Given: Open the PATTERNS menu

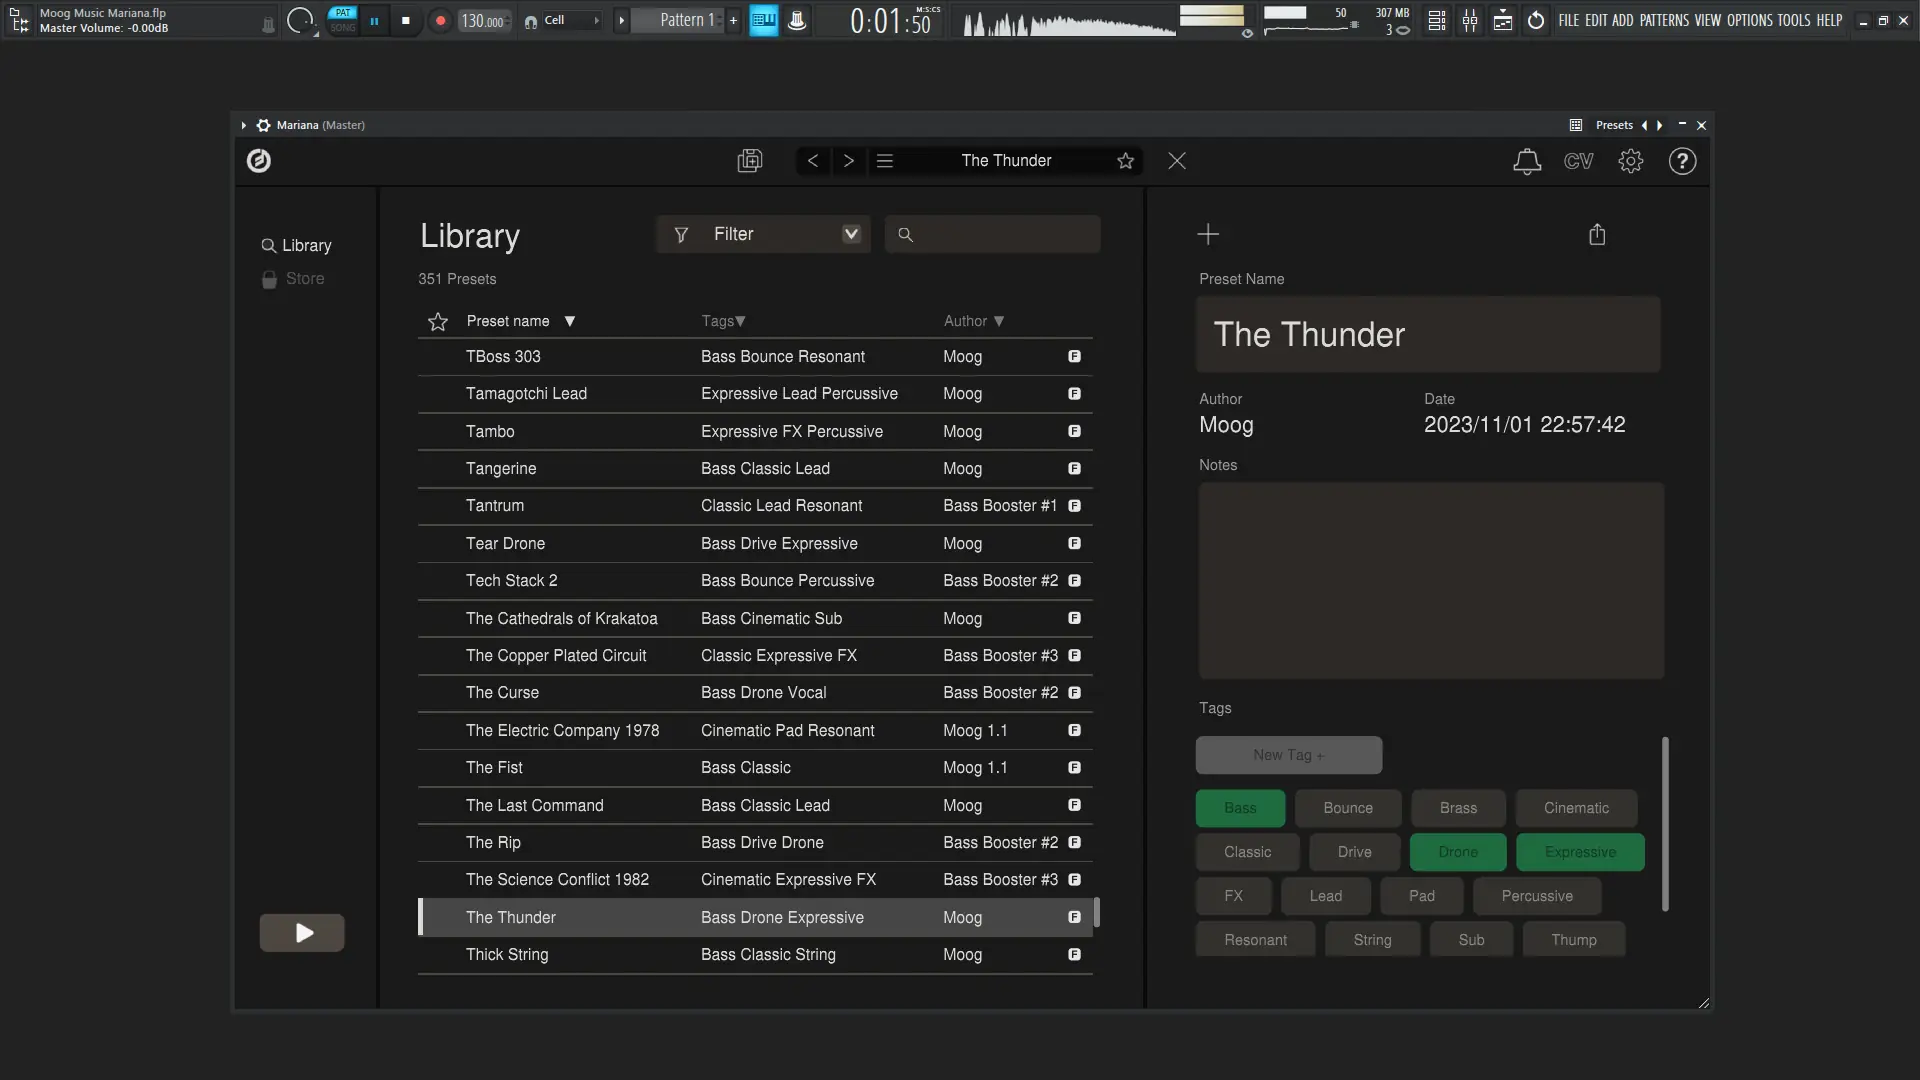Looking at the screenshot, I should tap(1664, 20).
